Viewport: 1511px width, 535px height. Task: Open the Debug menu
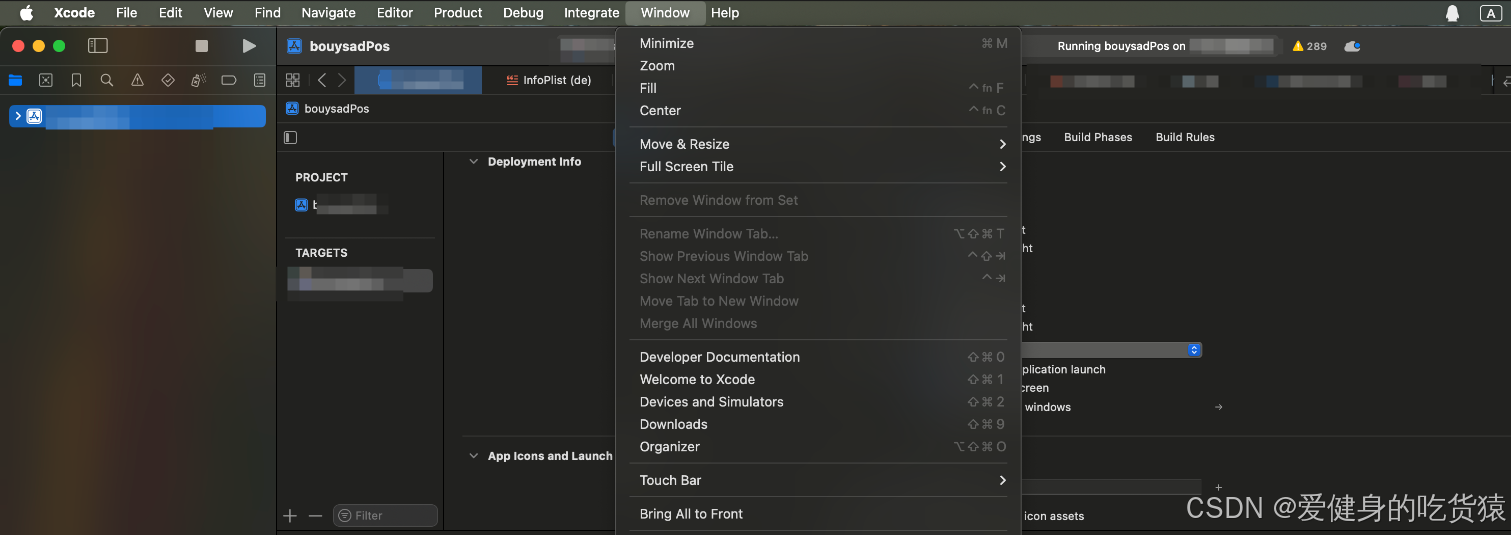click(523, 13)
